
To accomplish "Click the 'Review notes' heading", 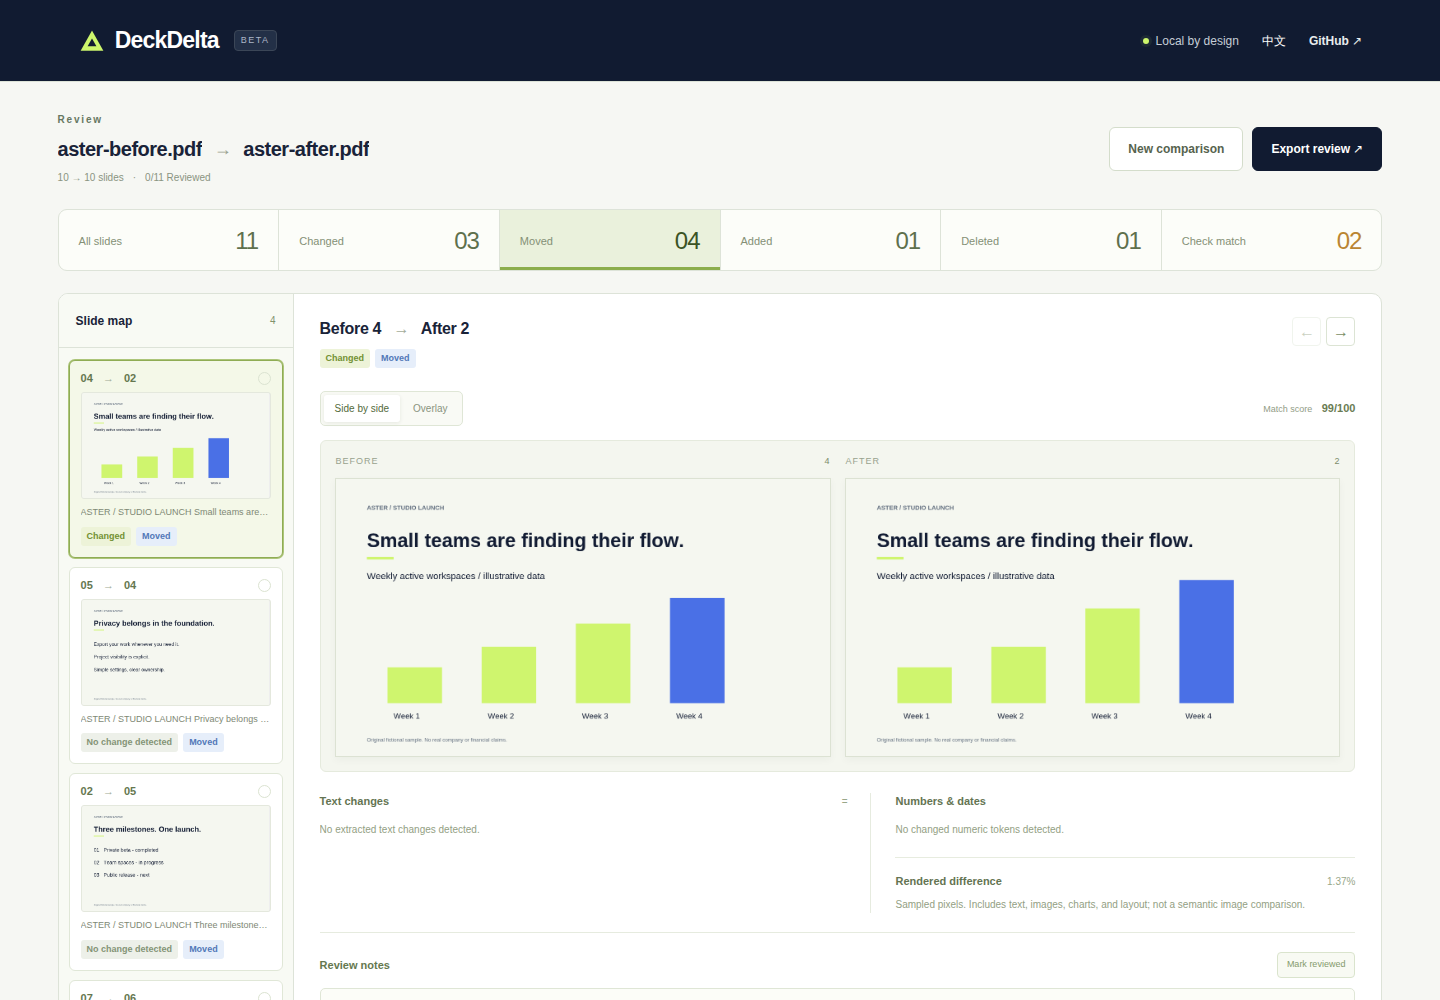I will [x=355, y=966].
